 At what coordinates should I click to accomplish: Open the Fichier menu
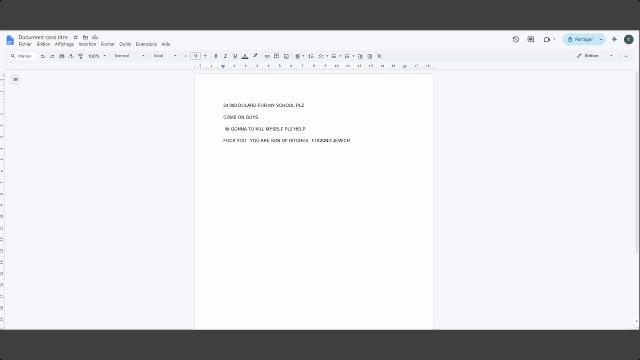(25, 44)
